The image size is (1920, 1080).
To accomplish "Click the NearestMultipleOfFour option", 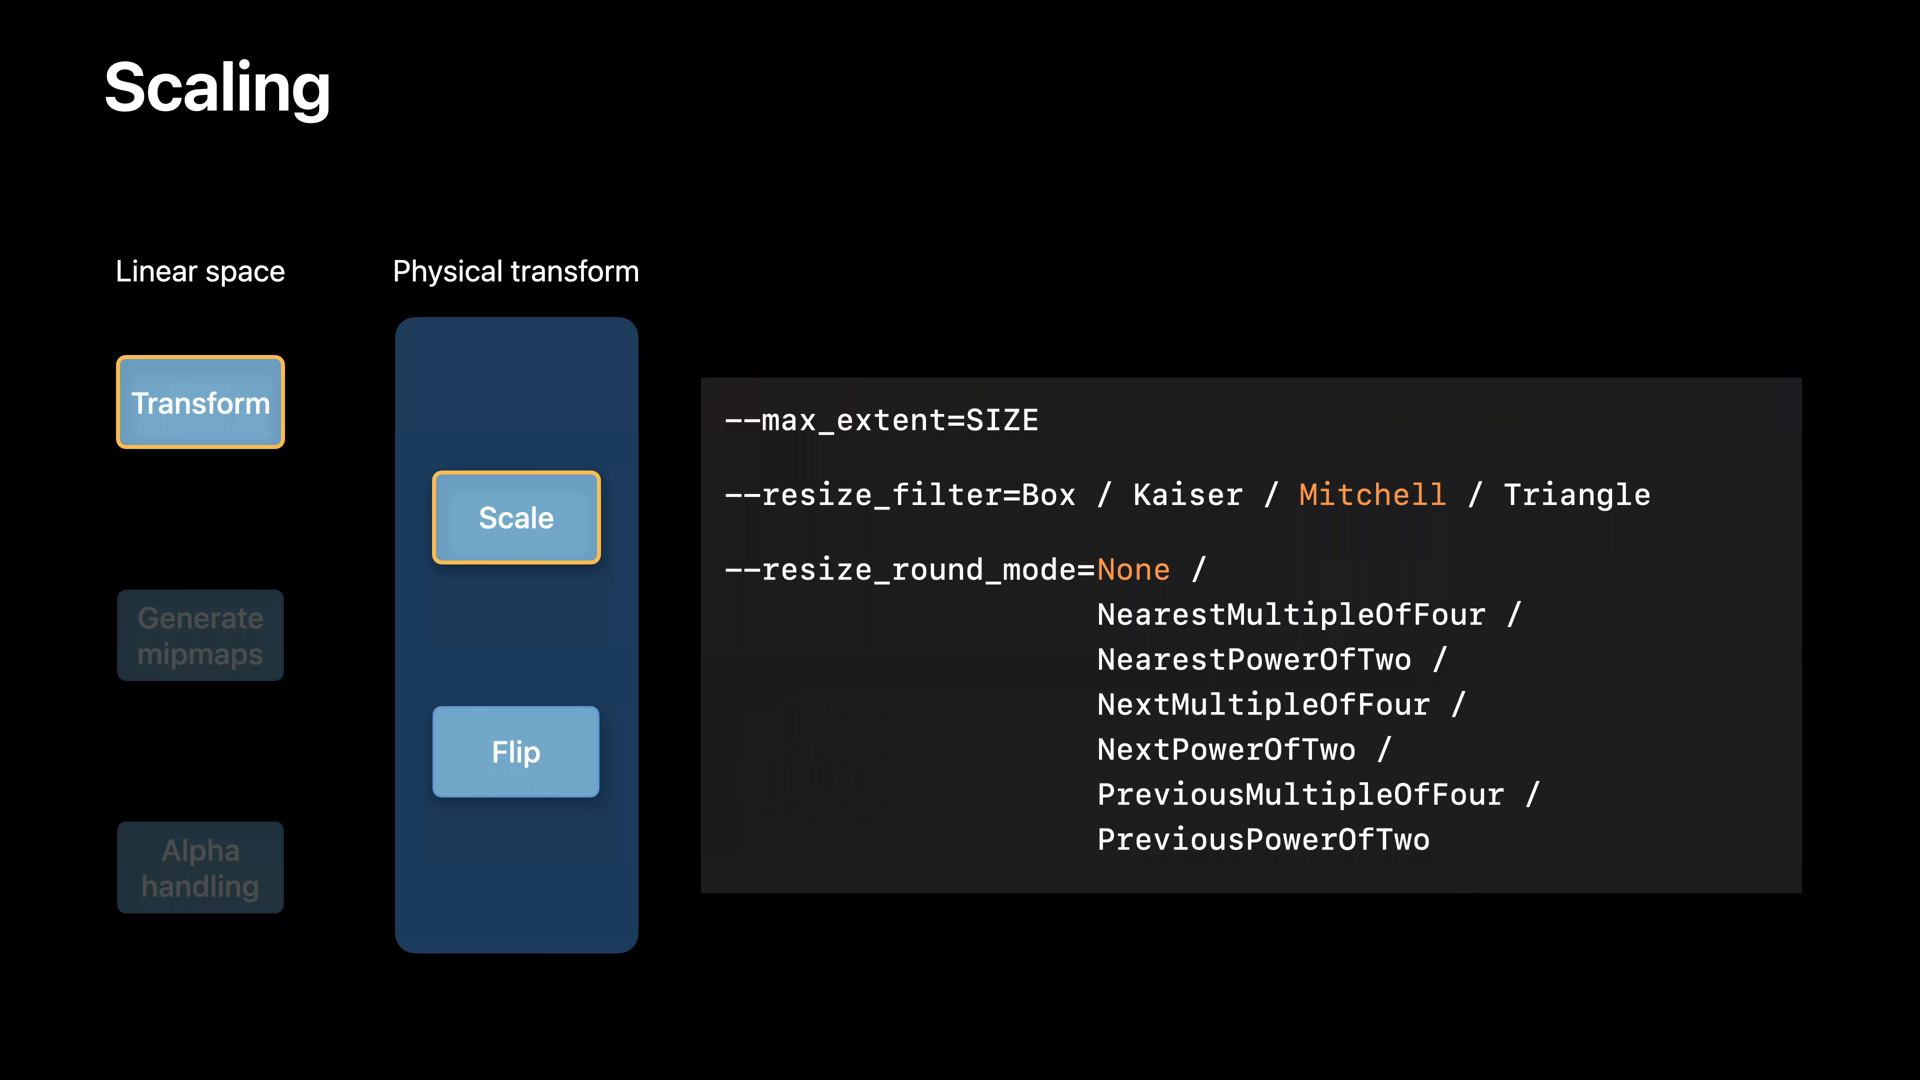I will [x=1290, y=614].
